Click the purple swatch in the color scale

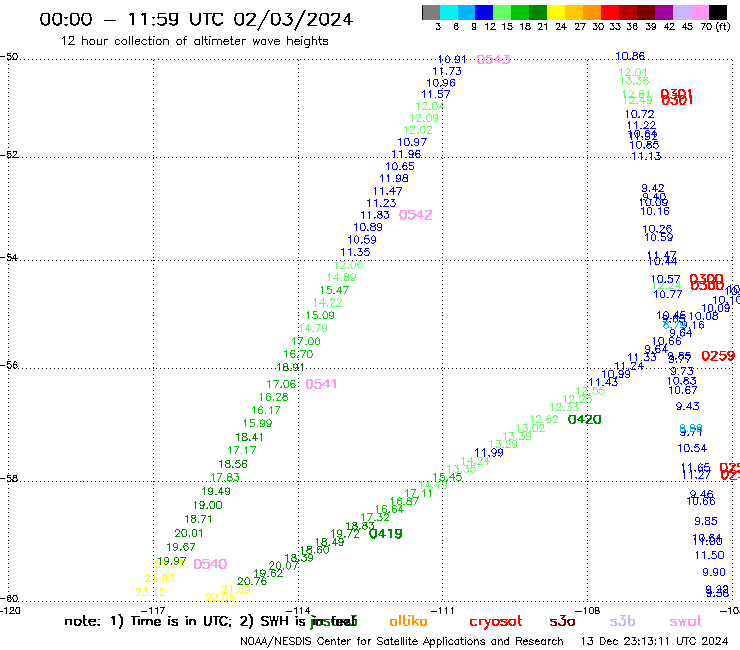pyautogui.click(x=664, y=12)
